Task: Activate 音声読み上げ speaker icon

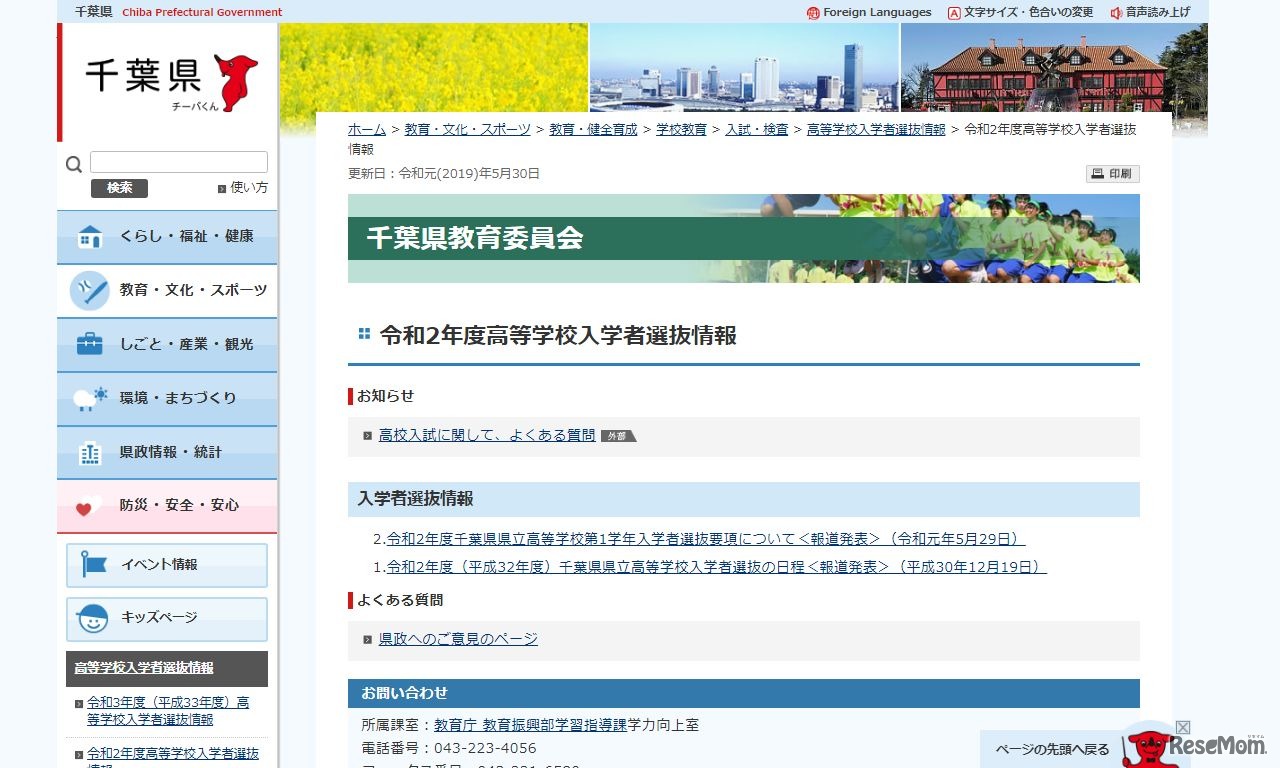Action: 1114,12
